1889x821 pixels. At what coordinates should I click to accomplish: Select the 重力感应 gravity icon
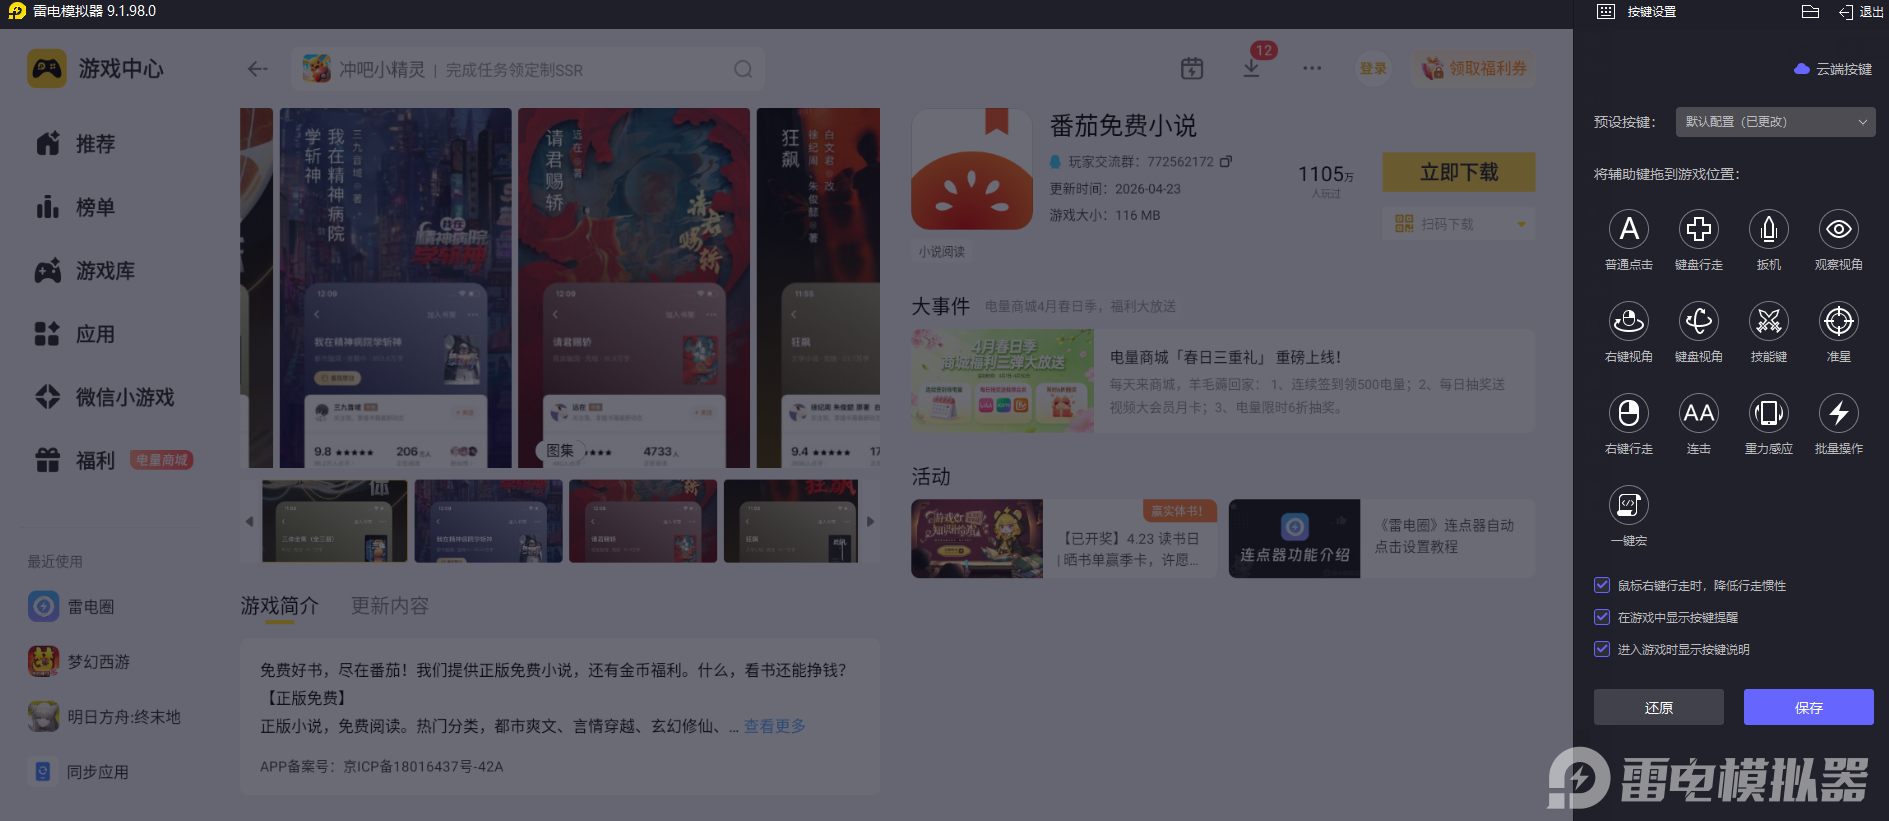click(x=1768, y=413)
